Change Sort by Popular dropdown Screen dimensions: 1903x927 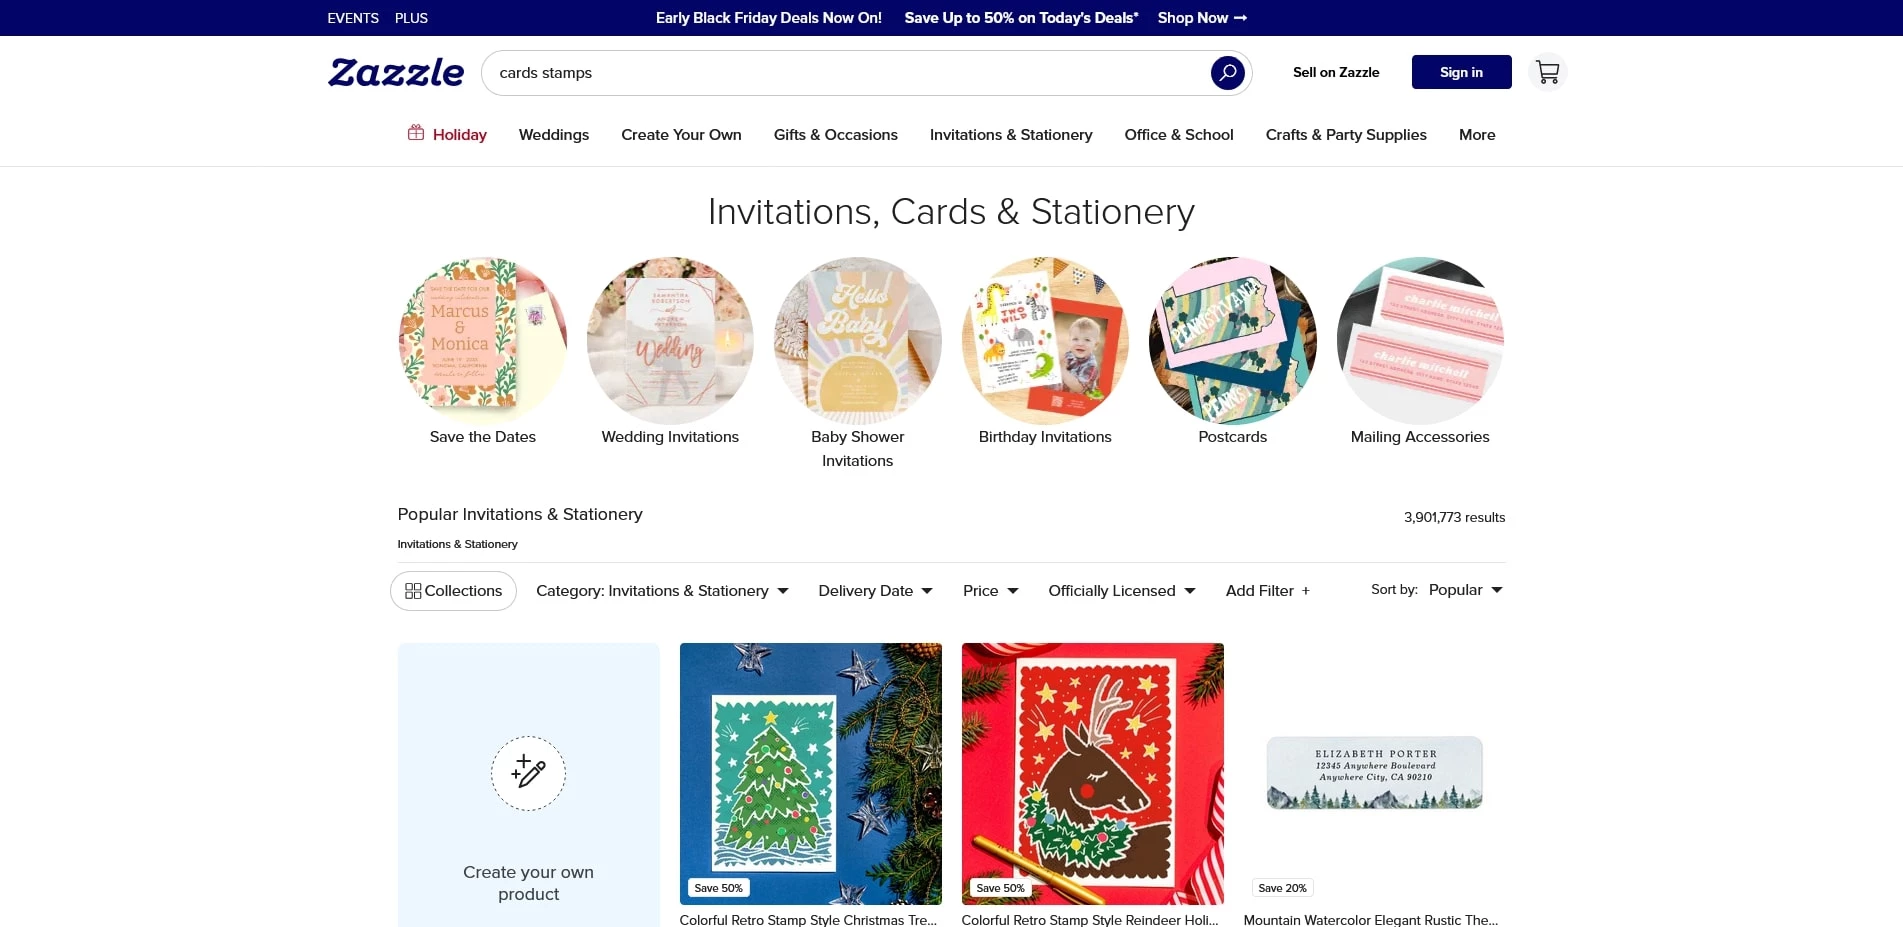point(1465,590)
